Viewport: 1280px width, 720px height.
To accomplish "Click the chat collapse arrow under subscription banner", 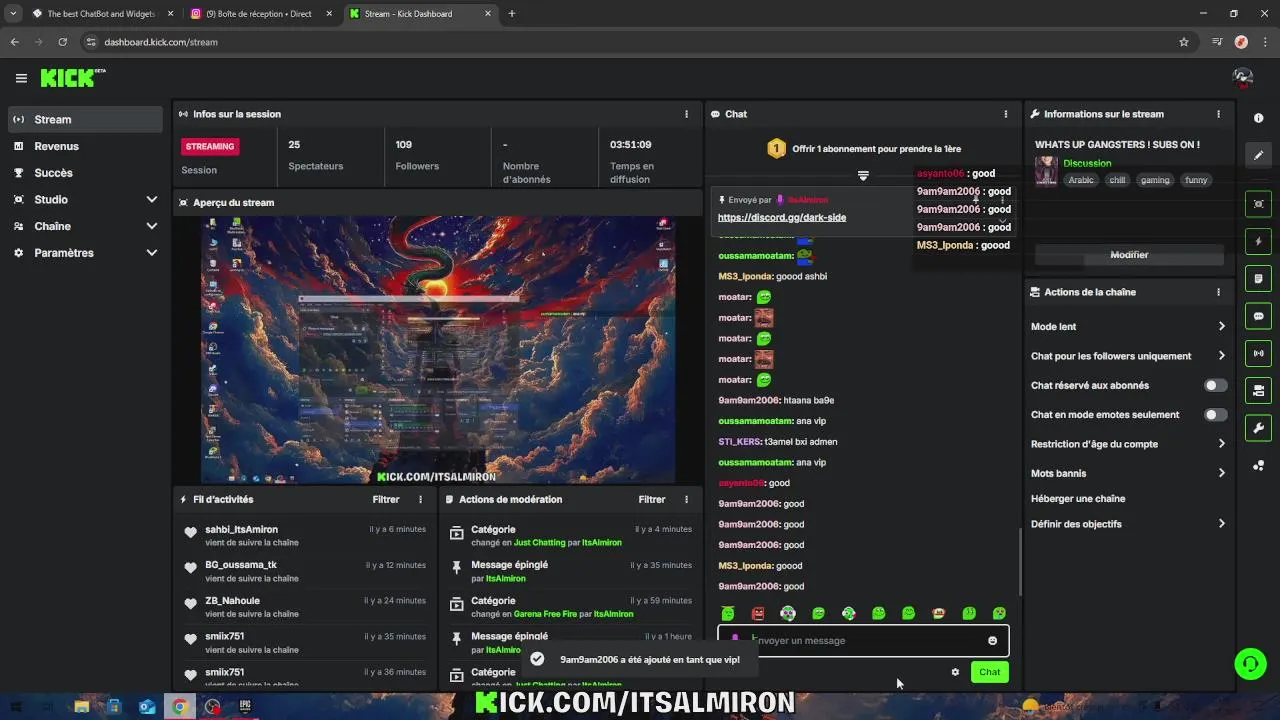I will 863,176.
